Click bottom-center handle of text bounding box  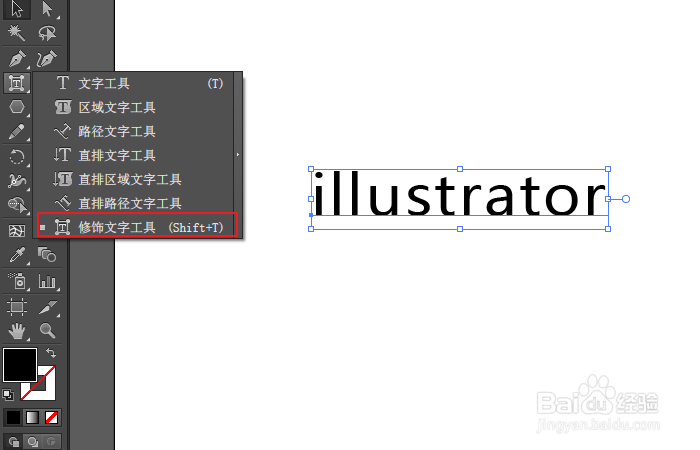point(460,229)
